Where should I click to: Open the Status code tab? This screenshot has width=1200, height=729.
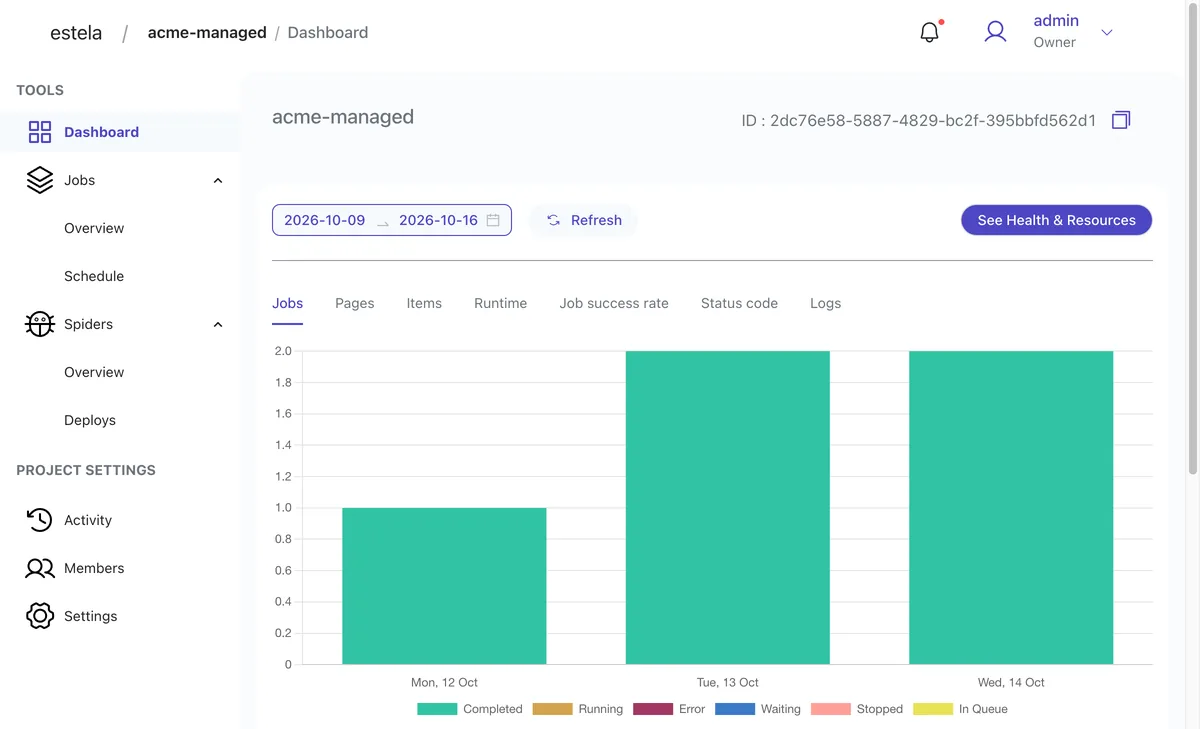point(739,303)
